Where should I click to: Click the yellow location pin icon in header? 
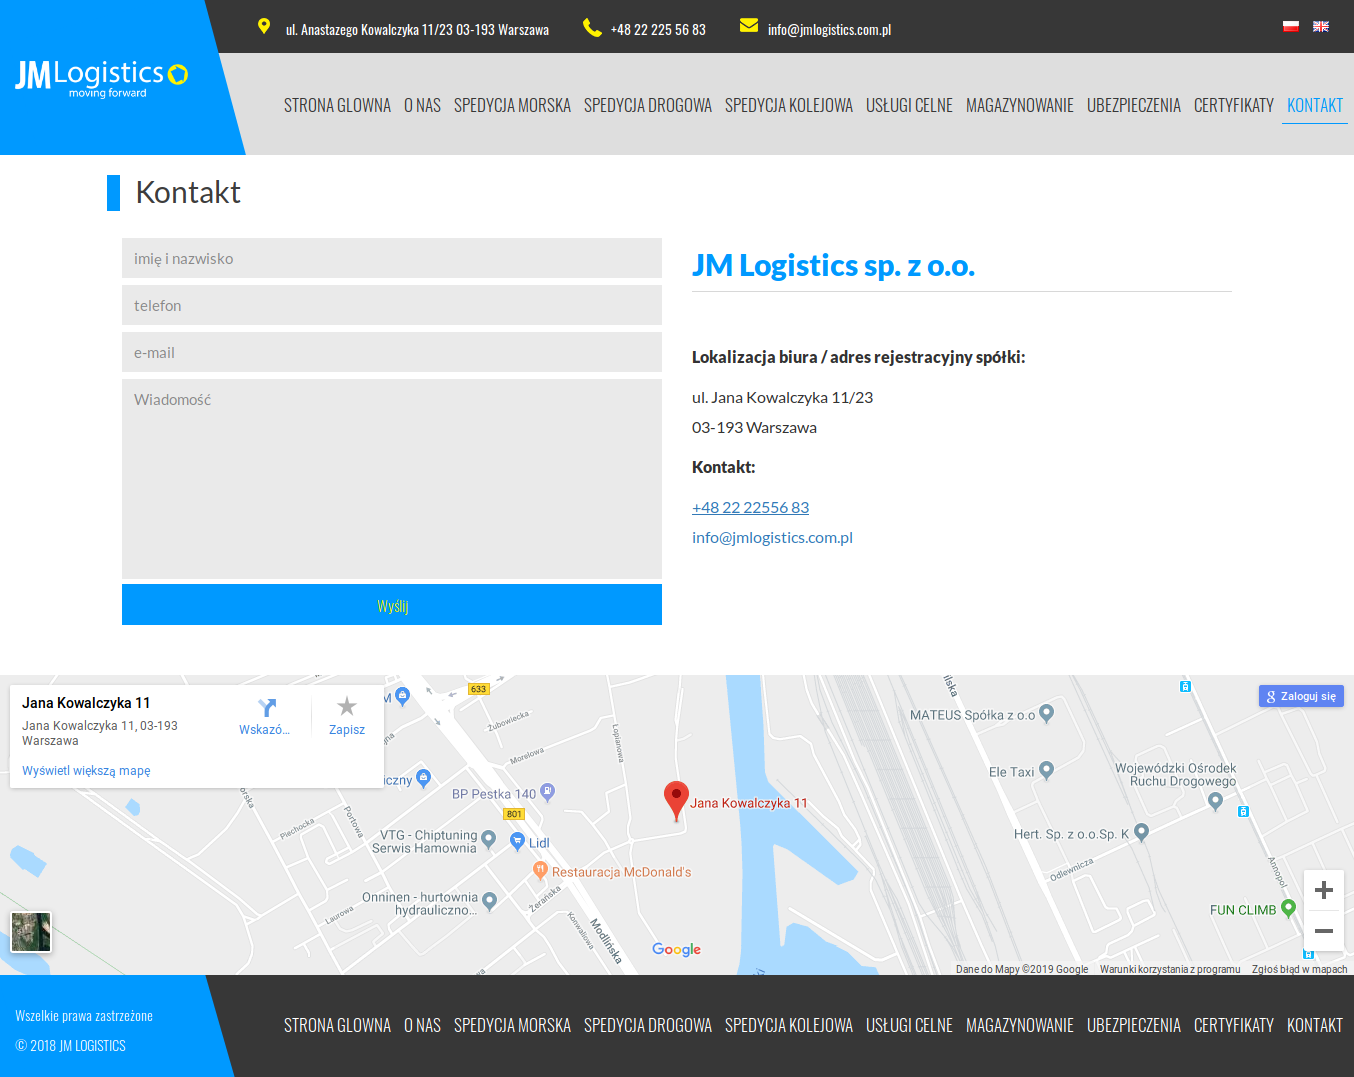tap(264, 26)
